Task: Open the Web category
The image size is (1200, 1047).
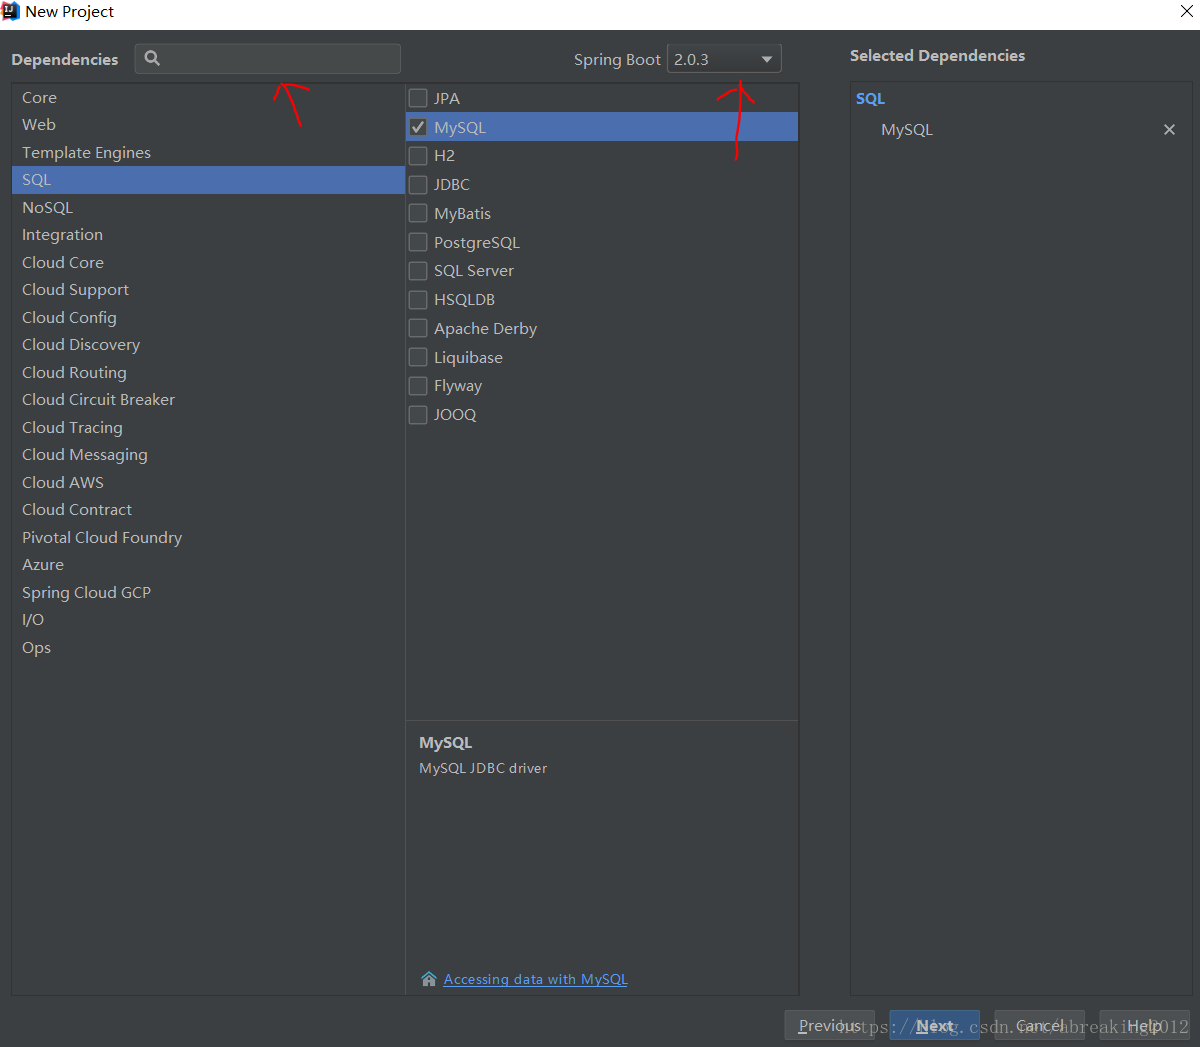Action: coord(208,125)
